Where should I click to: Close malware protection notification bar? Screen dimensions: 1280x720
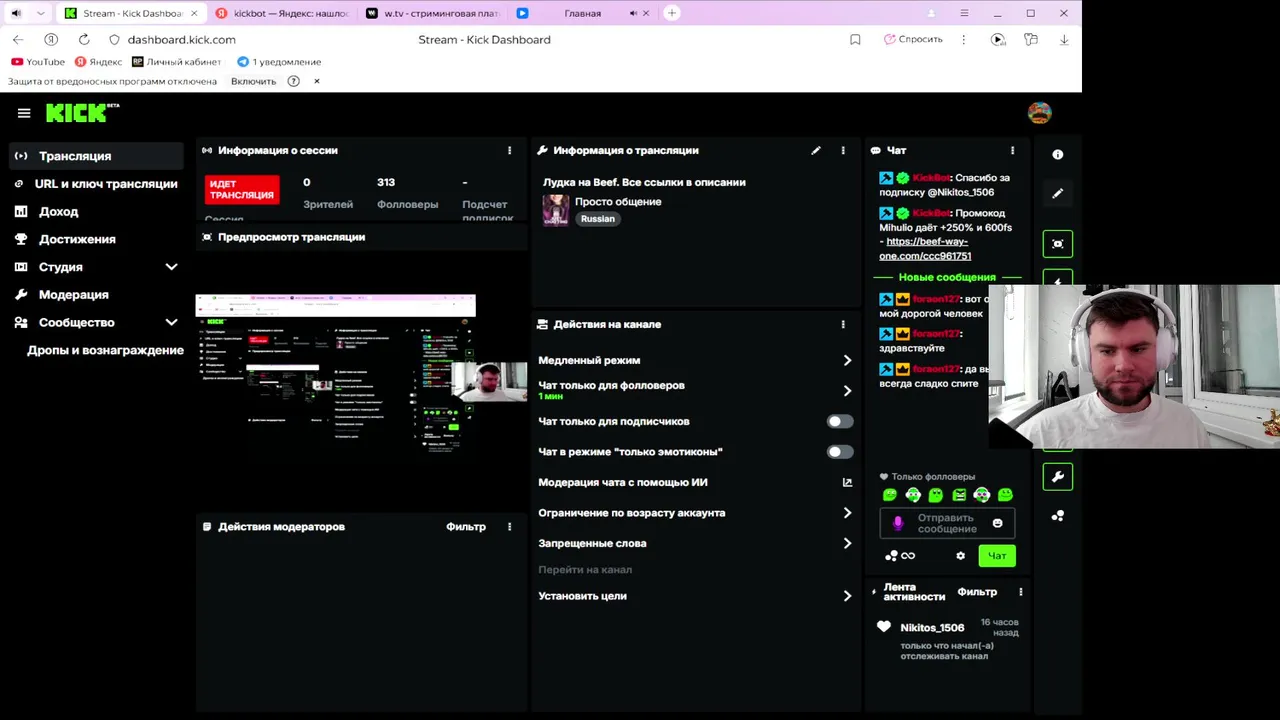[x=317, y=81]
